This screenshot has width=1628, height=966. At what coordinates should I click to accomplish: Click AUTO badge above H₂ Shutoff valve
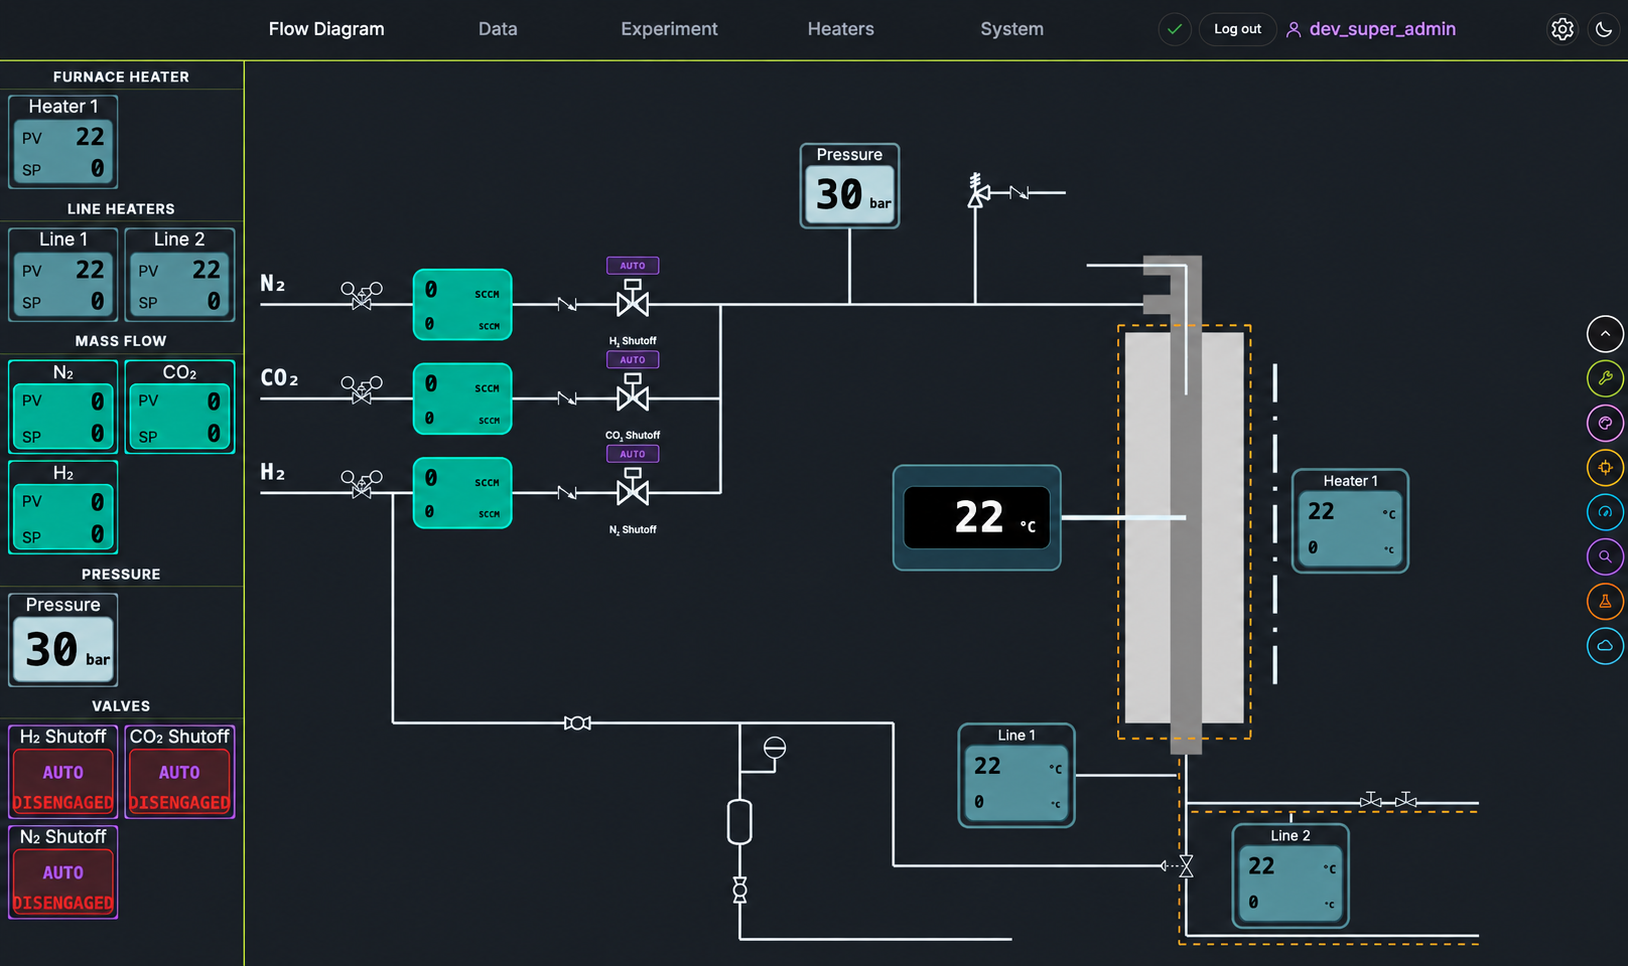click(632, 265)
